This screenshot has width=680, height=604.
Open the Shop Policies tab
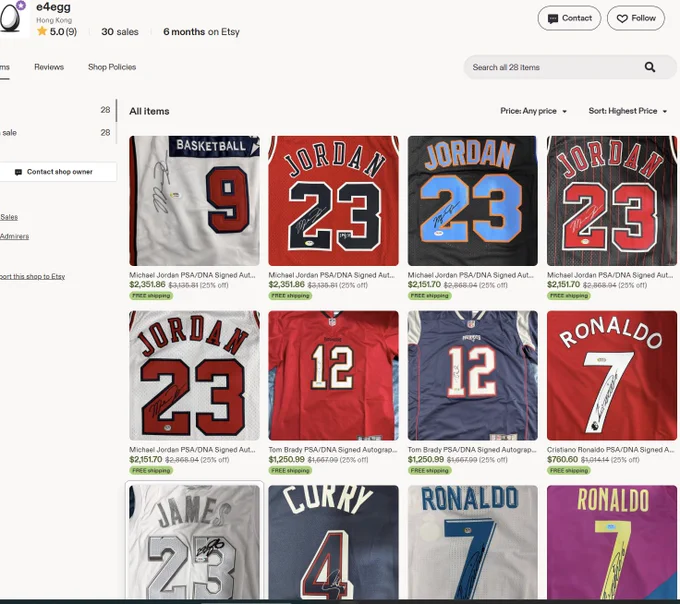click(x=112, y=67)
